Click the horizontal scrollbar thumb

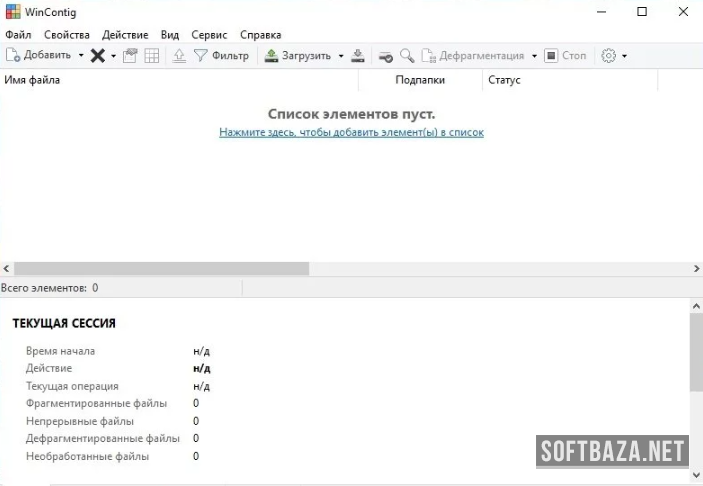pyautogui.click(x=160, y=269)
